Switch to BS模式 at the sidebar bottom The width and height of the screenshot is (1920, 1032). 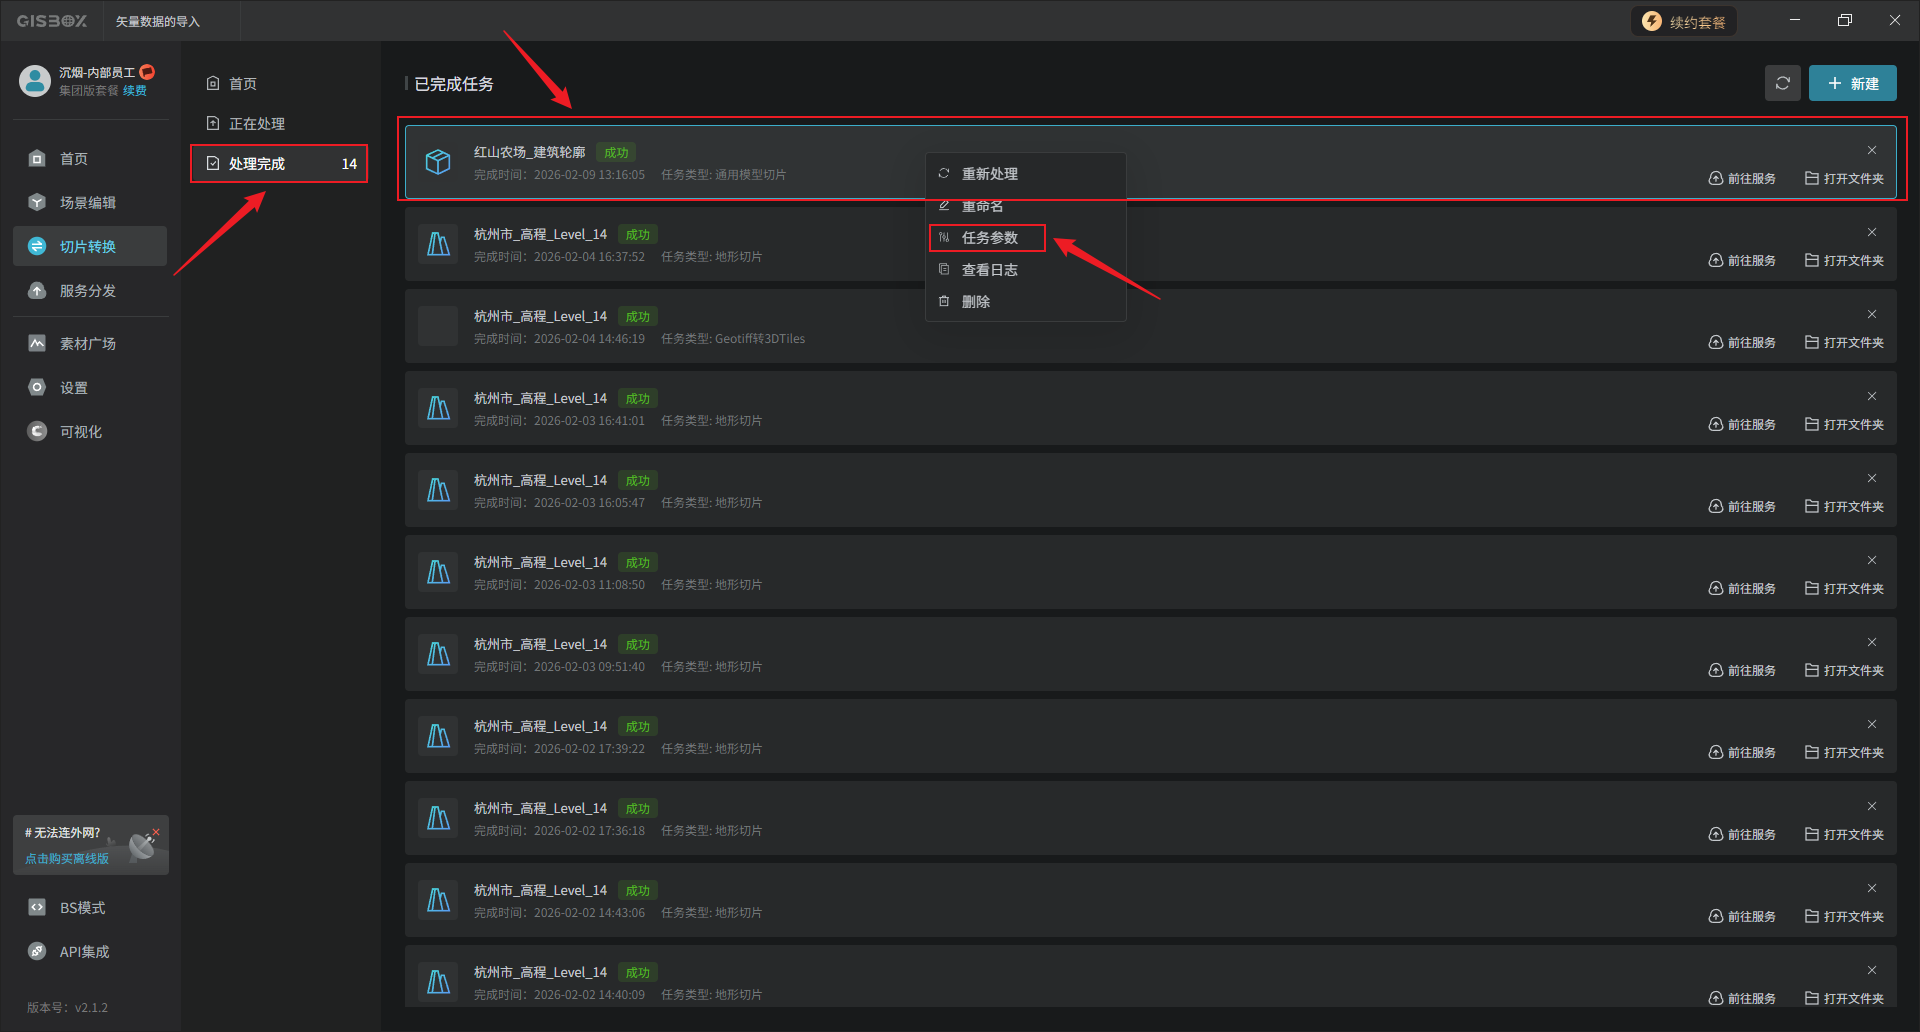82,908
